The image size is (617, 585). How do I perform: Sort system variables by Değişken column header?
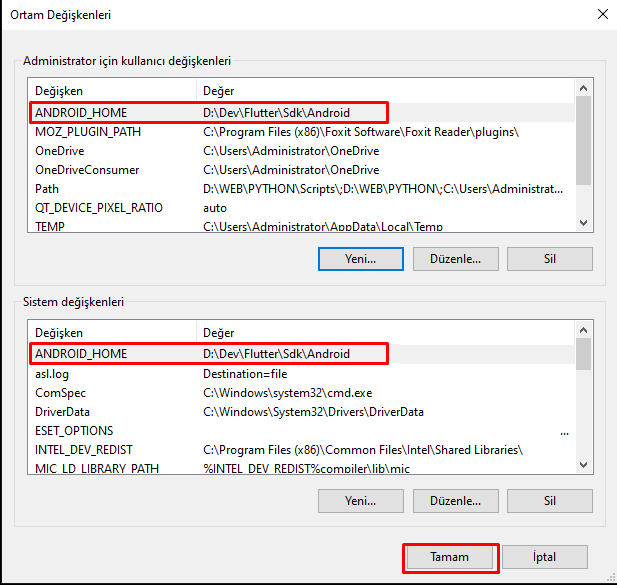(110, 332)
